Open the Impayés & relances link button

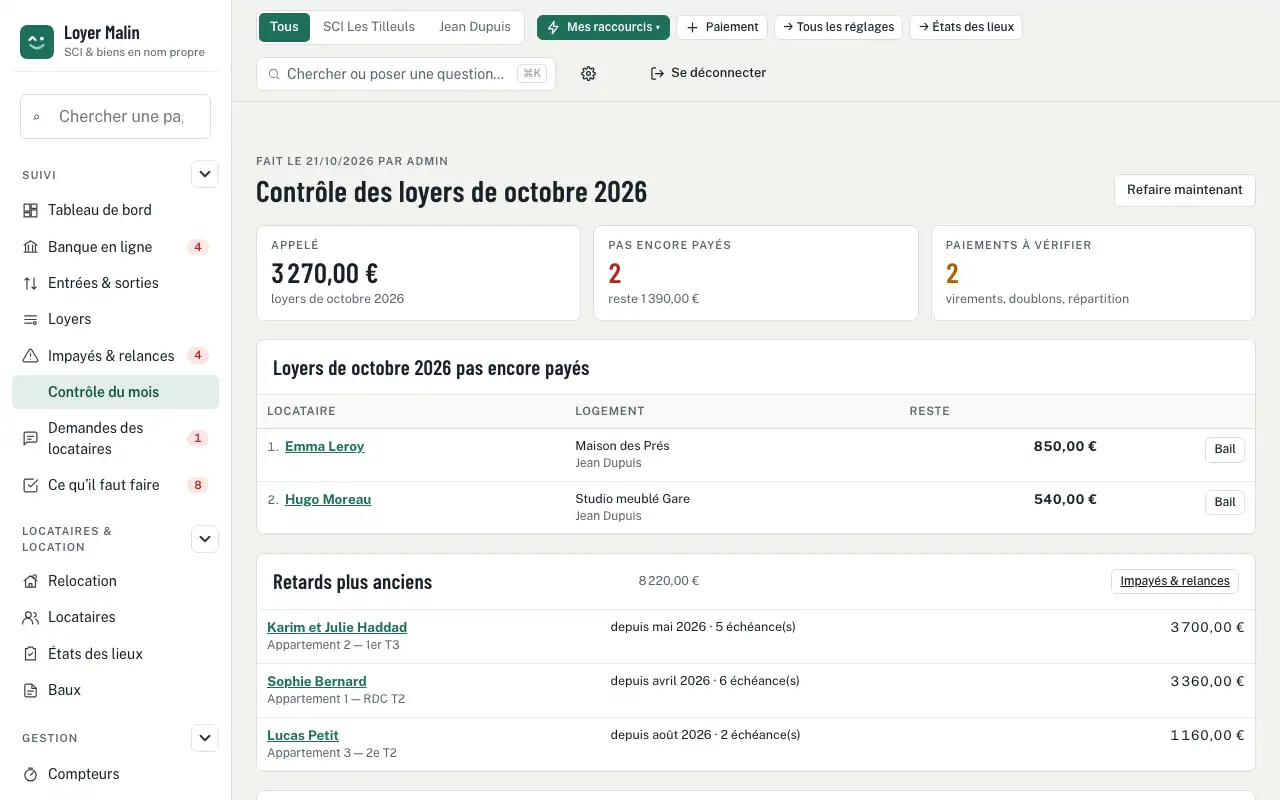1175,581
